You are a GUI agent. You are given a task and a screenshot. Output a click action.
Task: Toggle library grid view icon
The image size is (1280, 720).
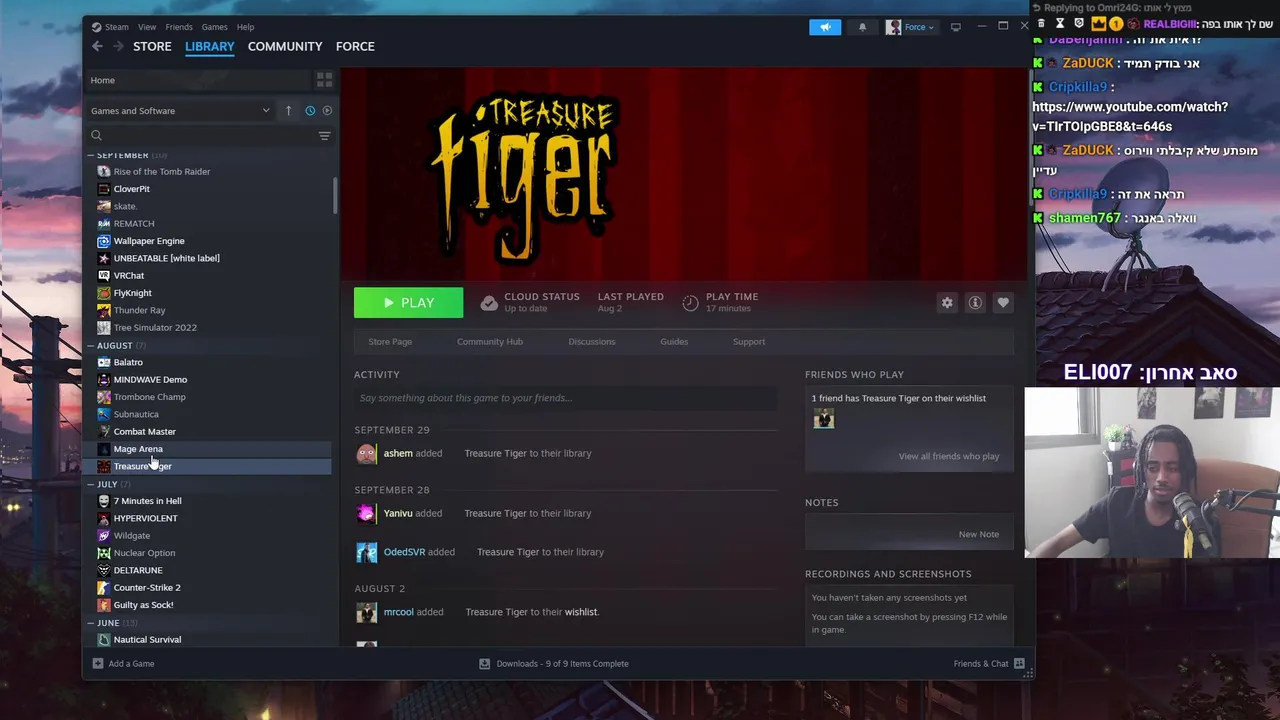[324, 80]
